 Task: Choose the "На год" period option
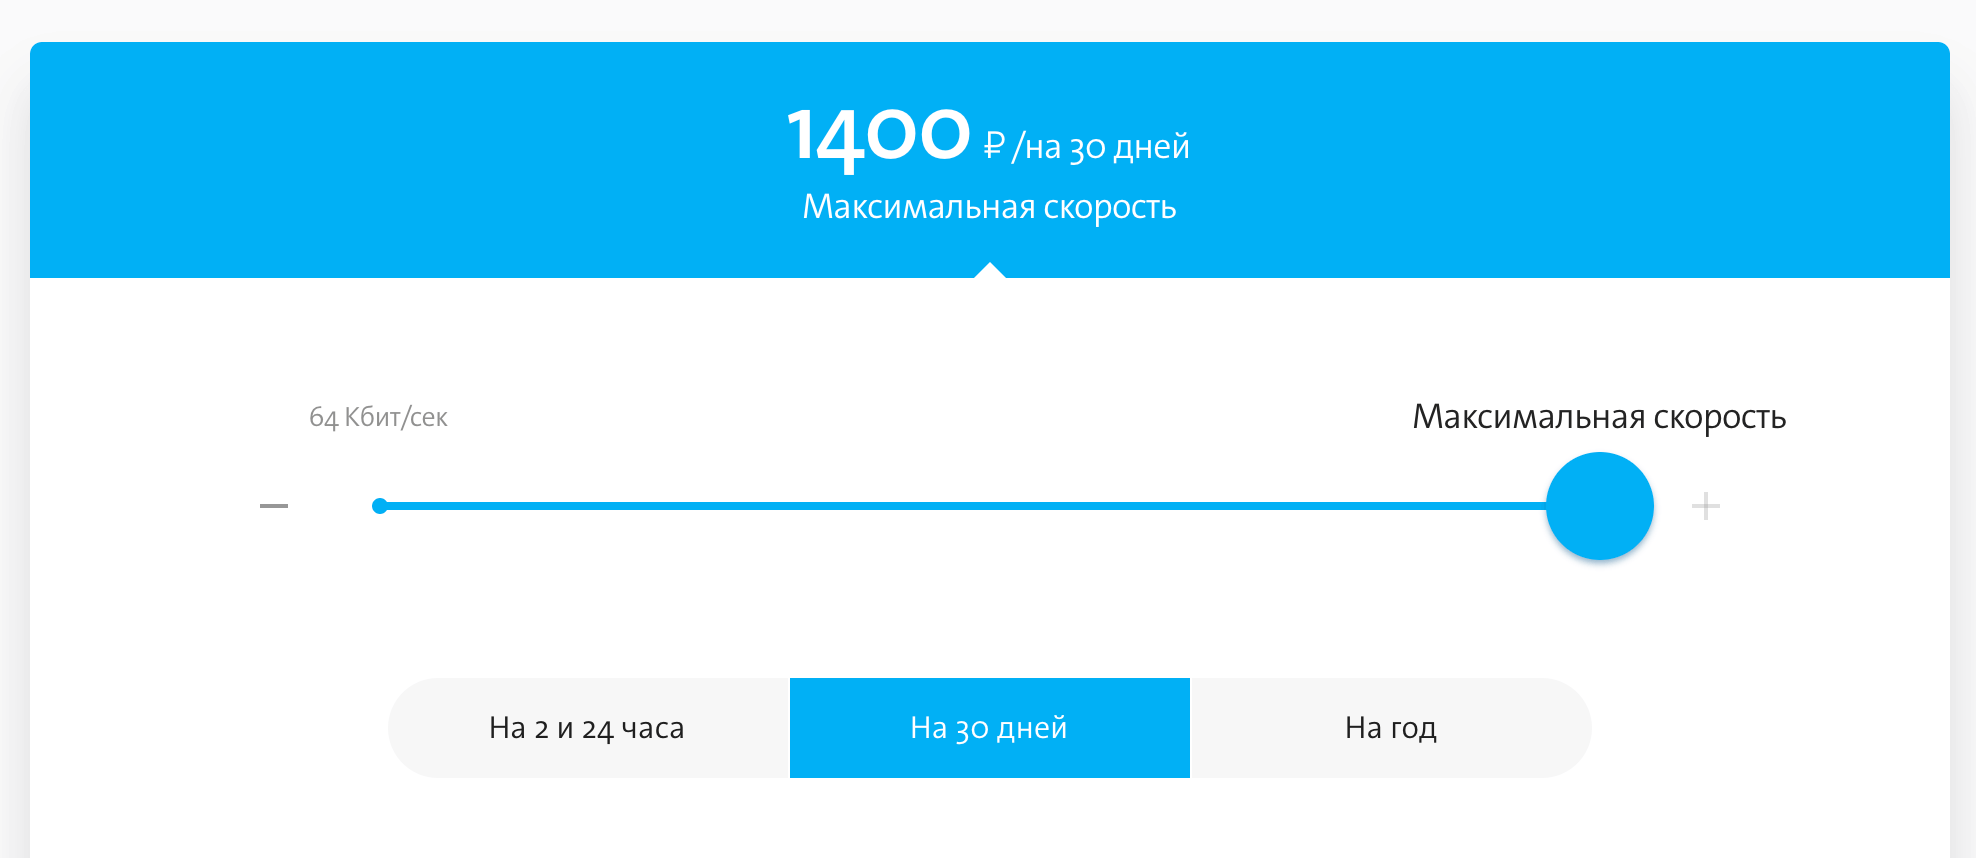point(1390,728)
